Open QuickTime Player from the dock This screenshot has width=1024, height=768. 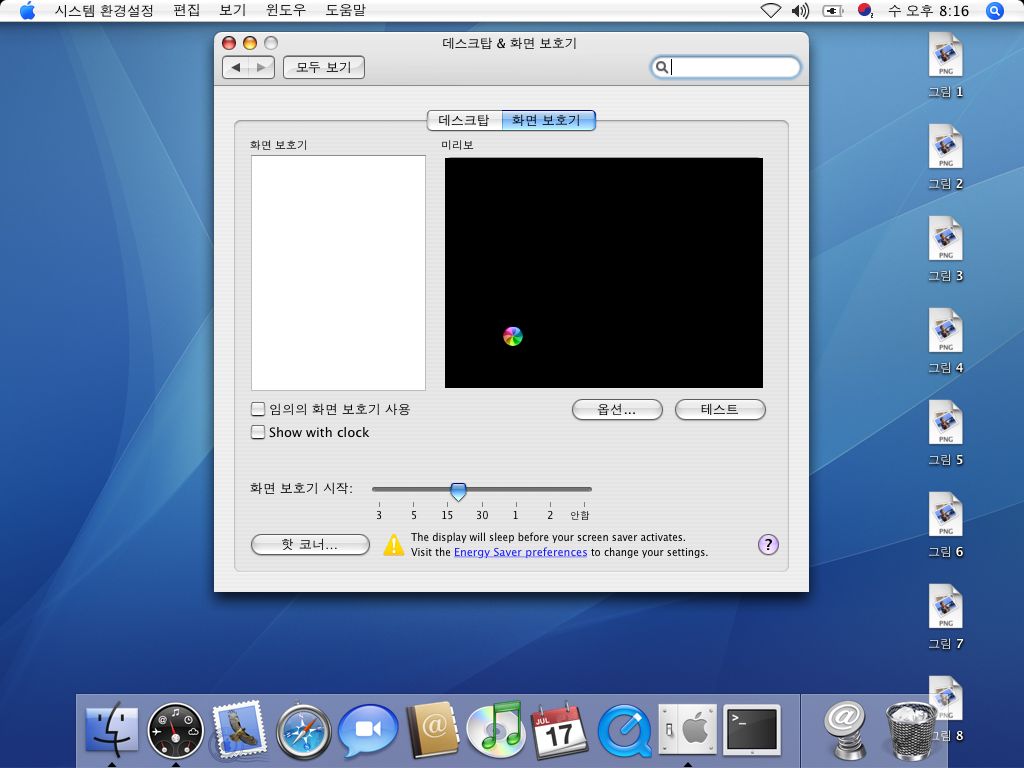click(624, 732)
